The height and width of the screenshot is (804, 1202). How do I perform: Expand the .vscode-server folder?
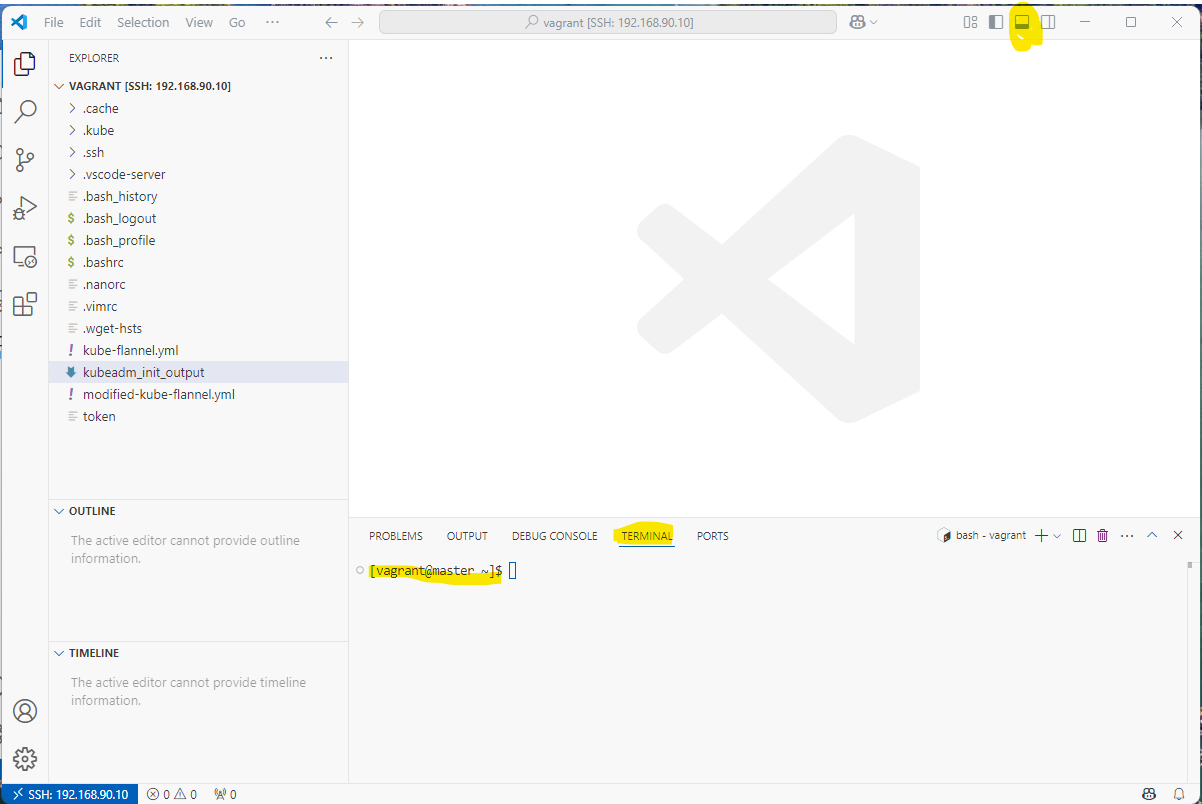coord(198,174)
